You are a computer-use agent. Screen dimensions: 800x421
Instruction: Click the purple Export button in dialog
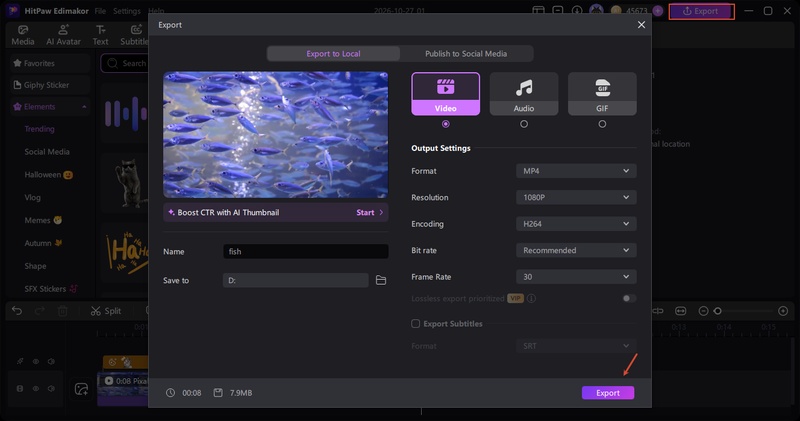(x=608, y=393)
